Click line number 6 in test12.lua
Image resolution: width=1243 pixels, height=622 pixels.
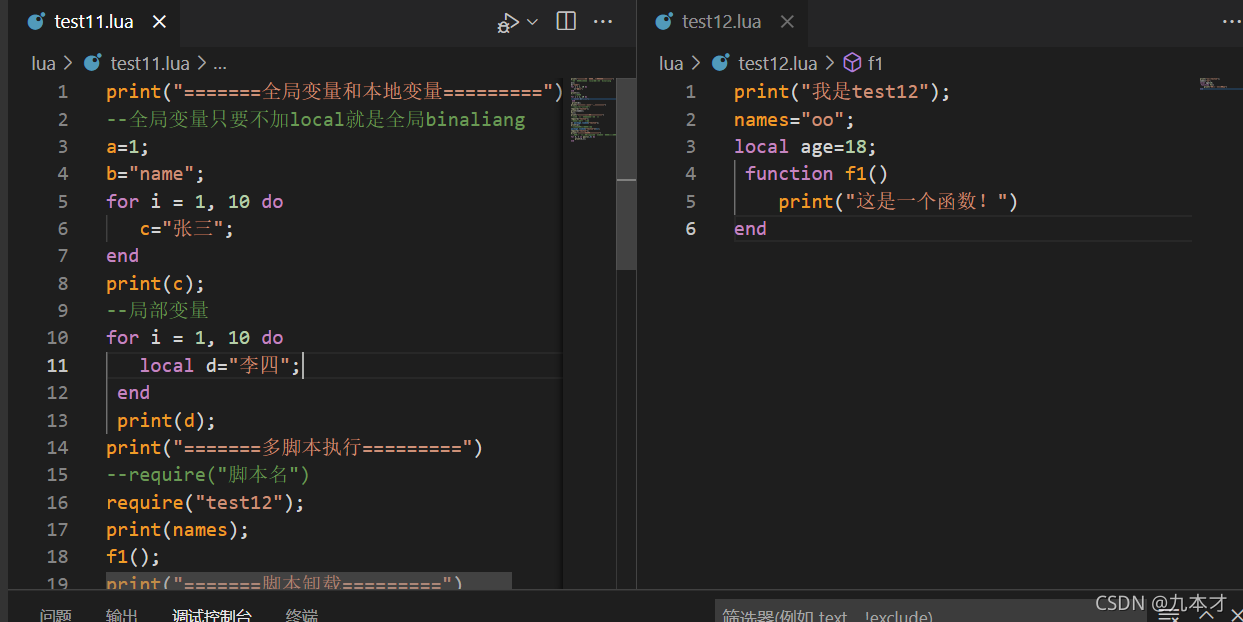[x=690, y=228]
